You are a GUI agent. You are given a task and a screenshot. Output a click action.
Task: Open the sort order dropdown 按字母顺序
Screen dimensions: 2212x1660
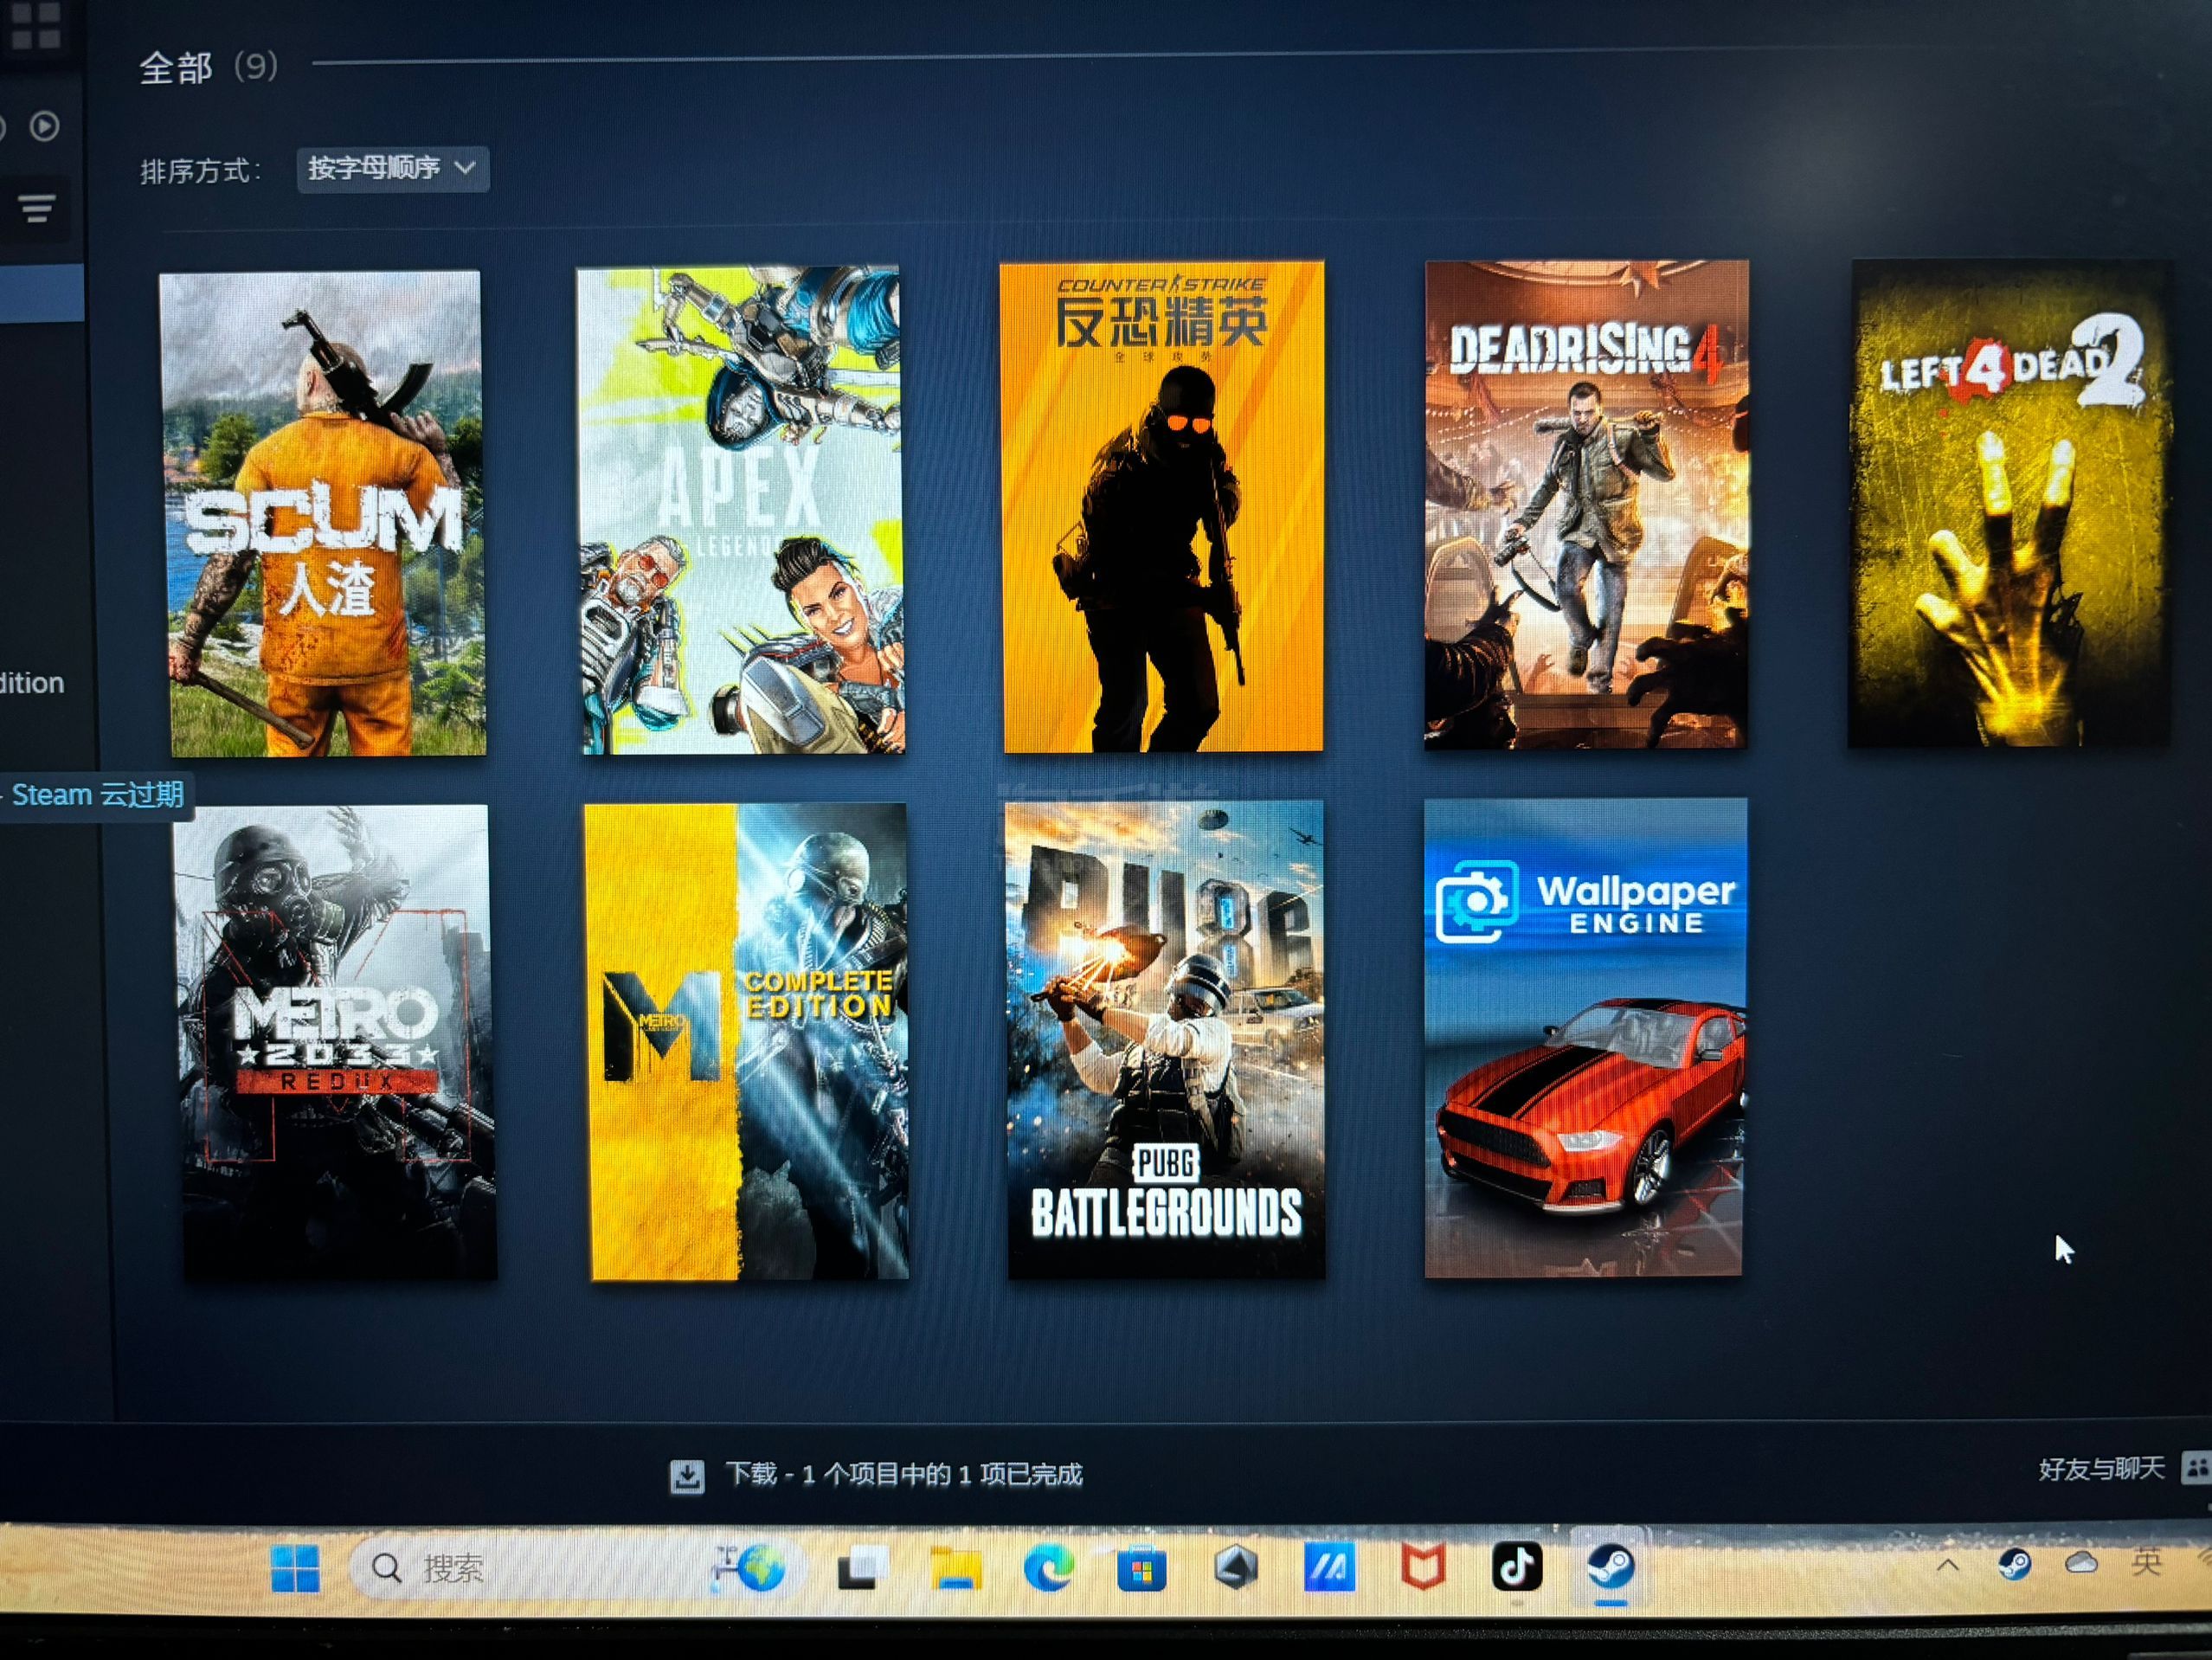click(x=392, y=168)
